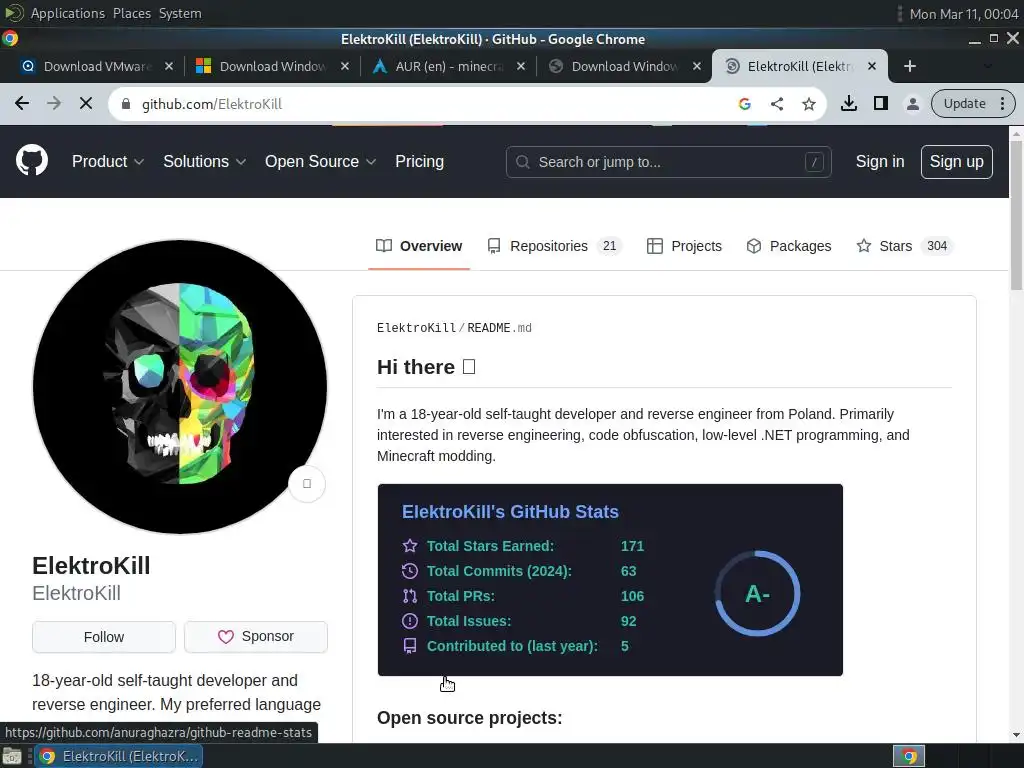Click the Google icon in address bar

(744, 103)
